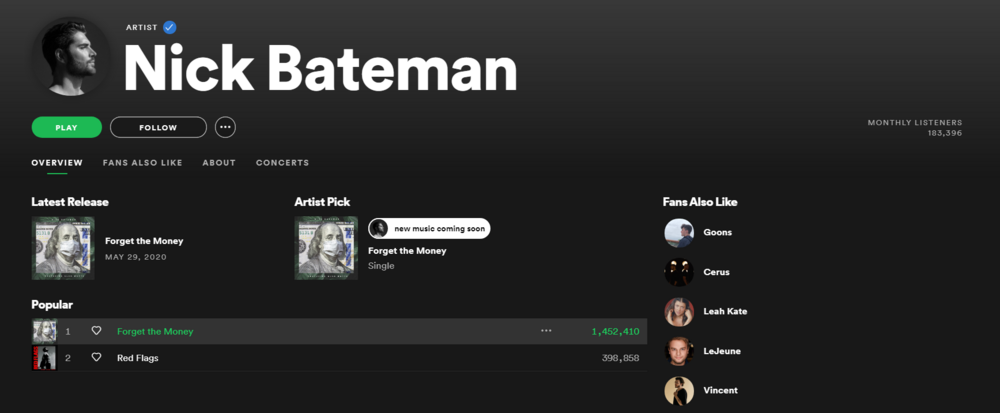
Task: Open the three-dot more options button
Action: click(225, 127)
